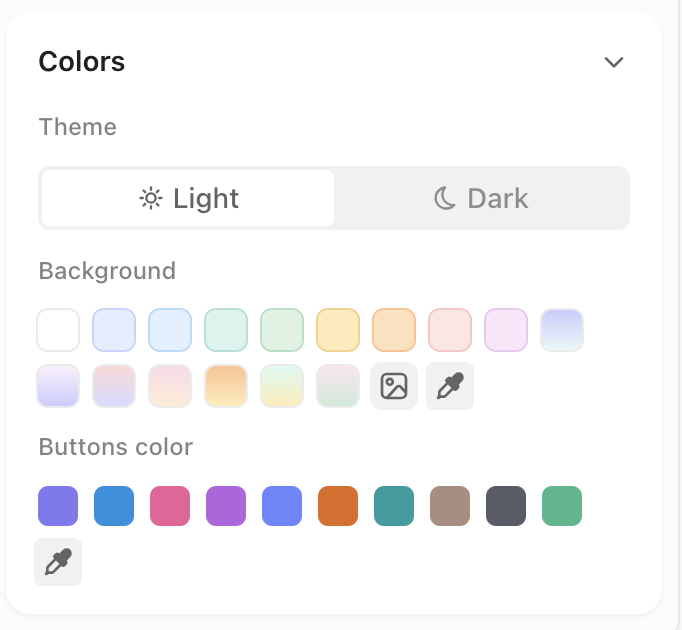Choose the lavender background swatch
The image size is (682, 630).
coord(506,330)
